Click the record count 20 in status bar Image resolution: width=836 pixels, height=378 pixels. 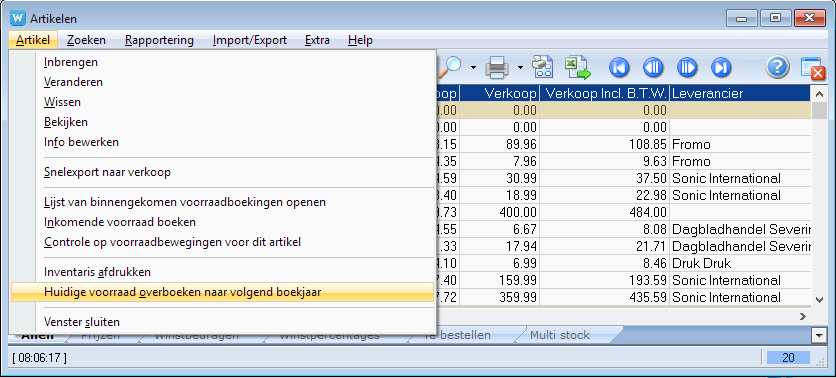pyautogui.click(x=788, y=358)
